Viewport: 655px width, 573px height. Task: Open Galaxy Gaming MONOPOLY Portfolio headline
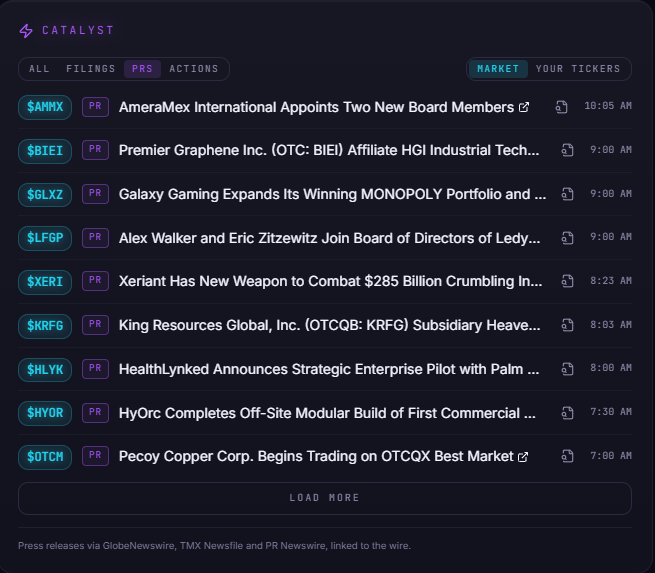point(332,194)
